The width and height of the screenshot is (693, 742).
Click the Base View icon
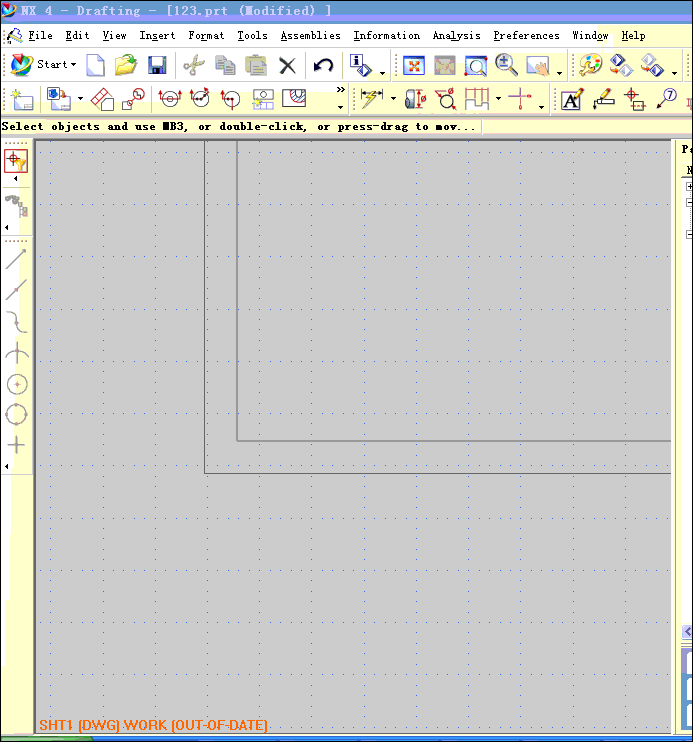59,99
